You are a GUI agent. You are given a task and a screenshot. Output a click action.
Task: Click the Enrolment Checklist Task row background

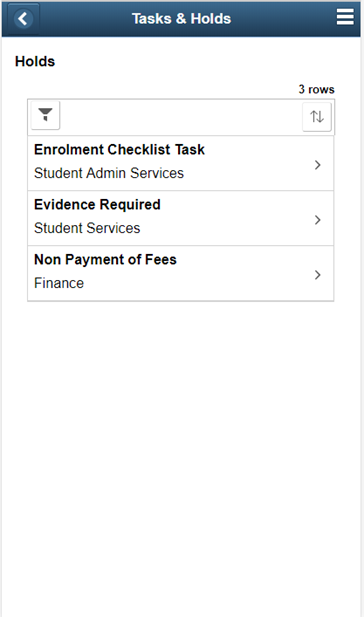tap(181, 163)
